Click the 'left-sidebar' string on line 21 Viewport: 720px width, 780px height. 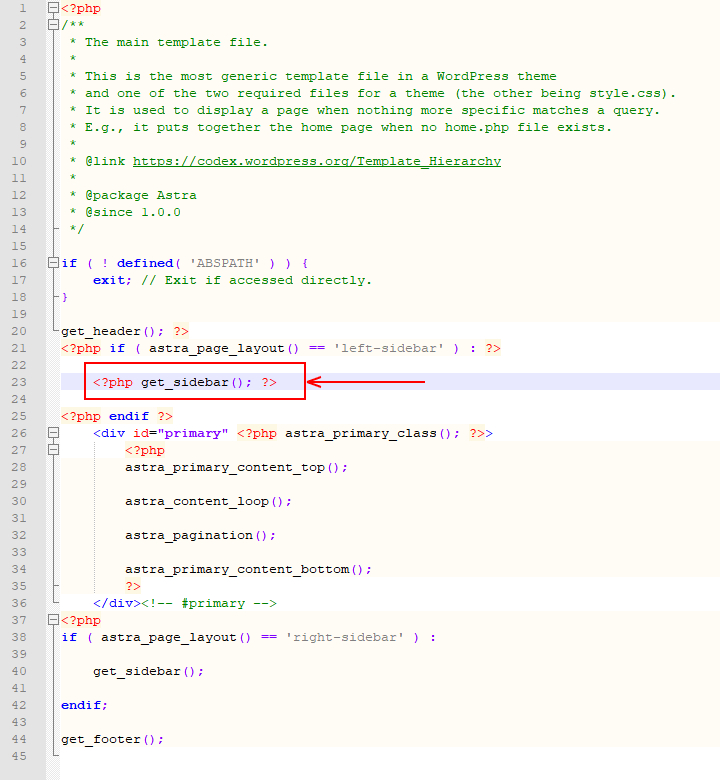(x=389, y=348)
